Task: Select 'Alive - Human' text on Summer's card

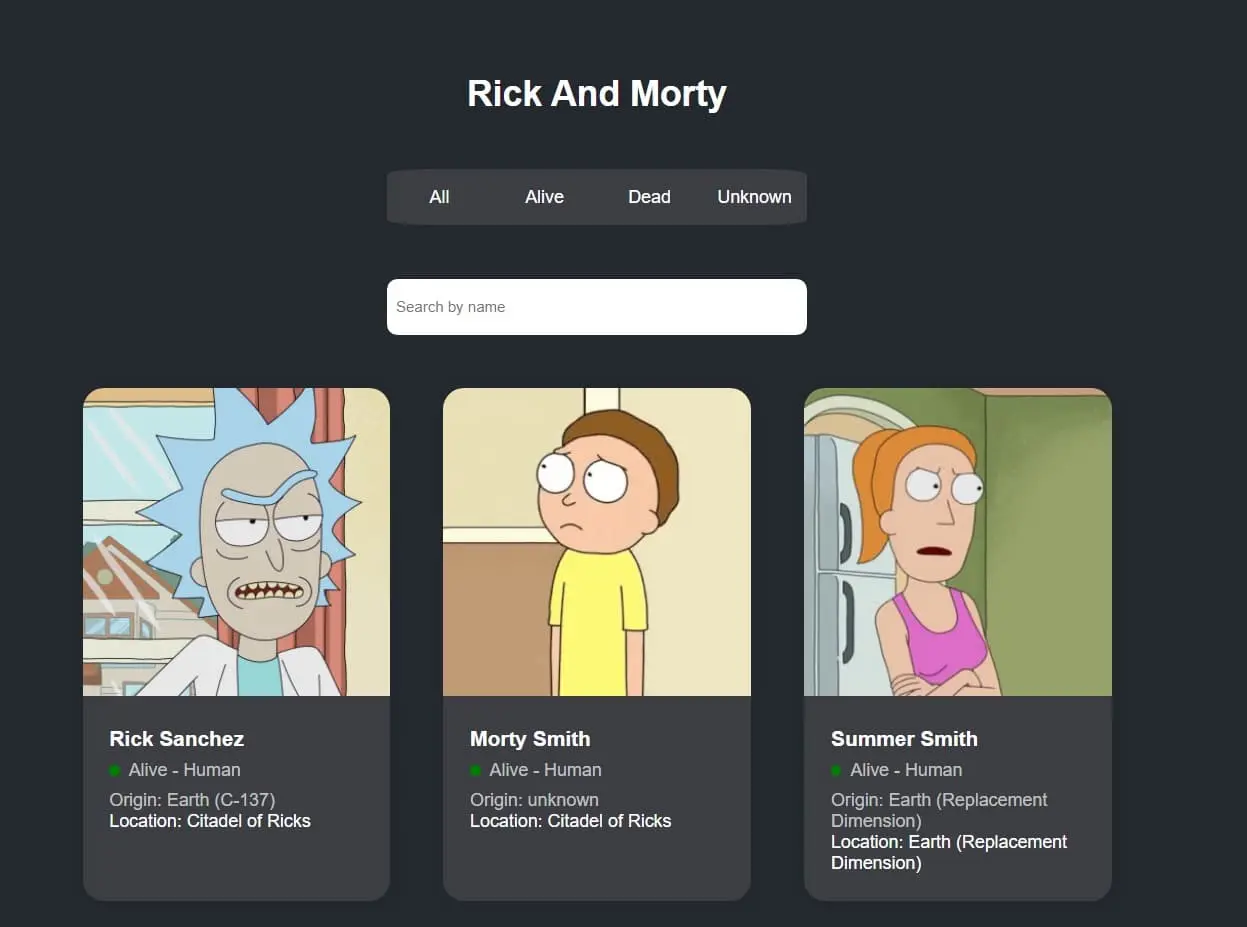Action: point(907,770)
